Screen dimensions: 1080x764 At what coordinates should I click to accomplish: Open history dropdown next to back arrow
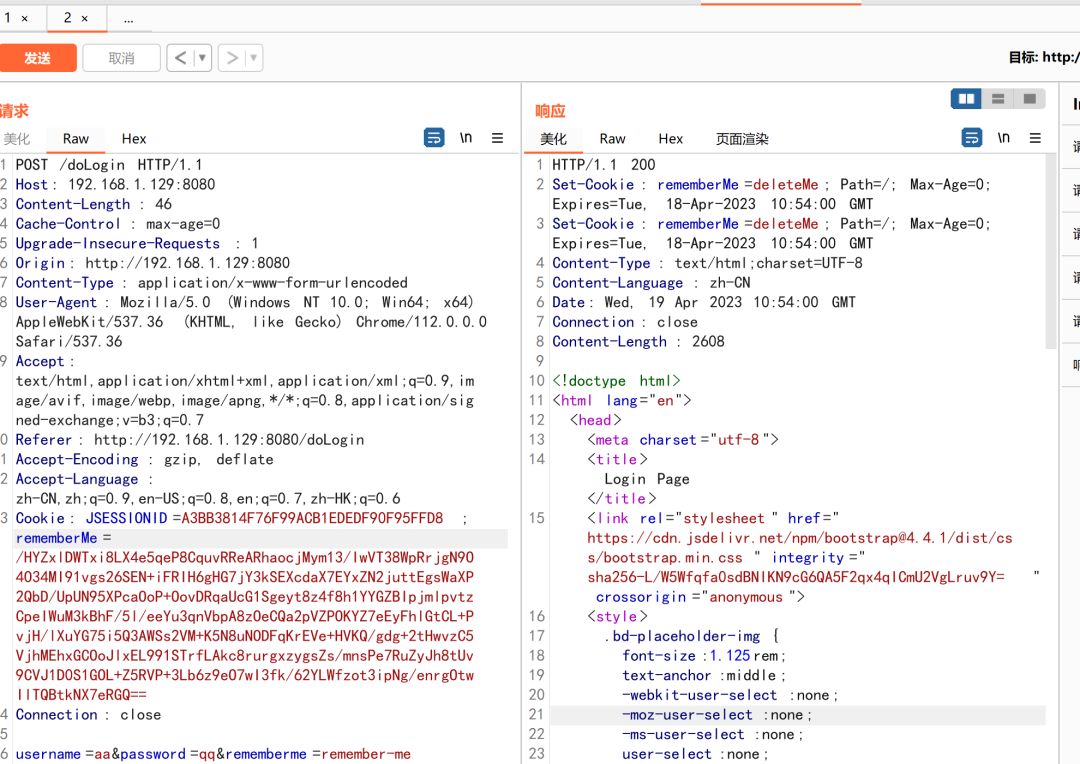(x=202, y=58)
